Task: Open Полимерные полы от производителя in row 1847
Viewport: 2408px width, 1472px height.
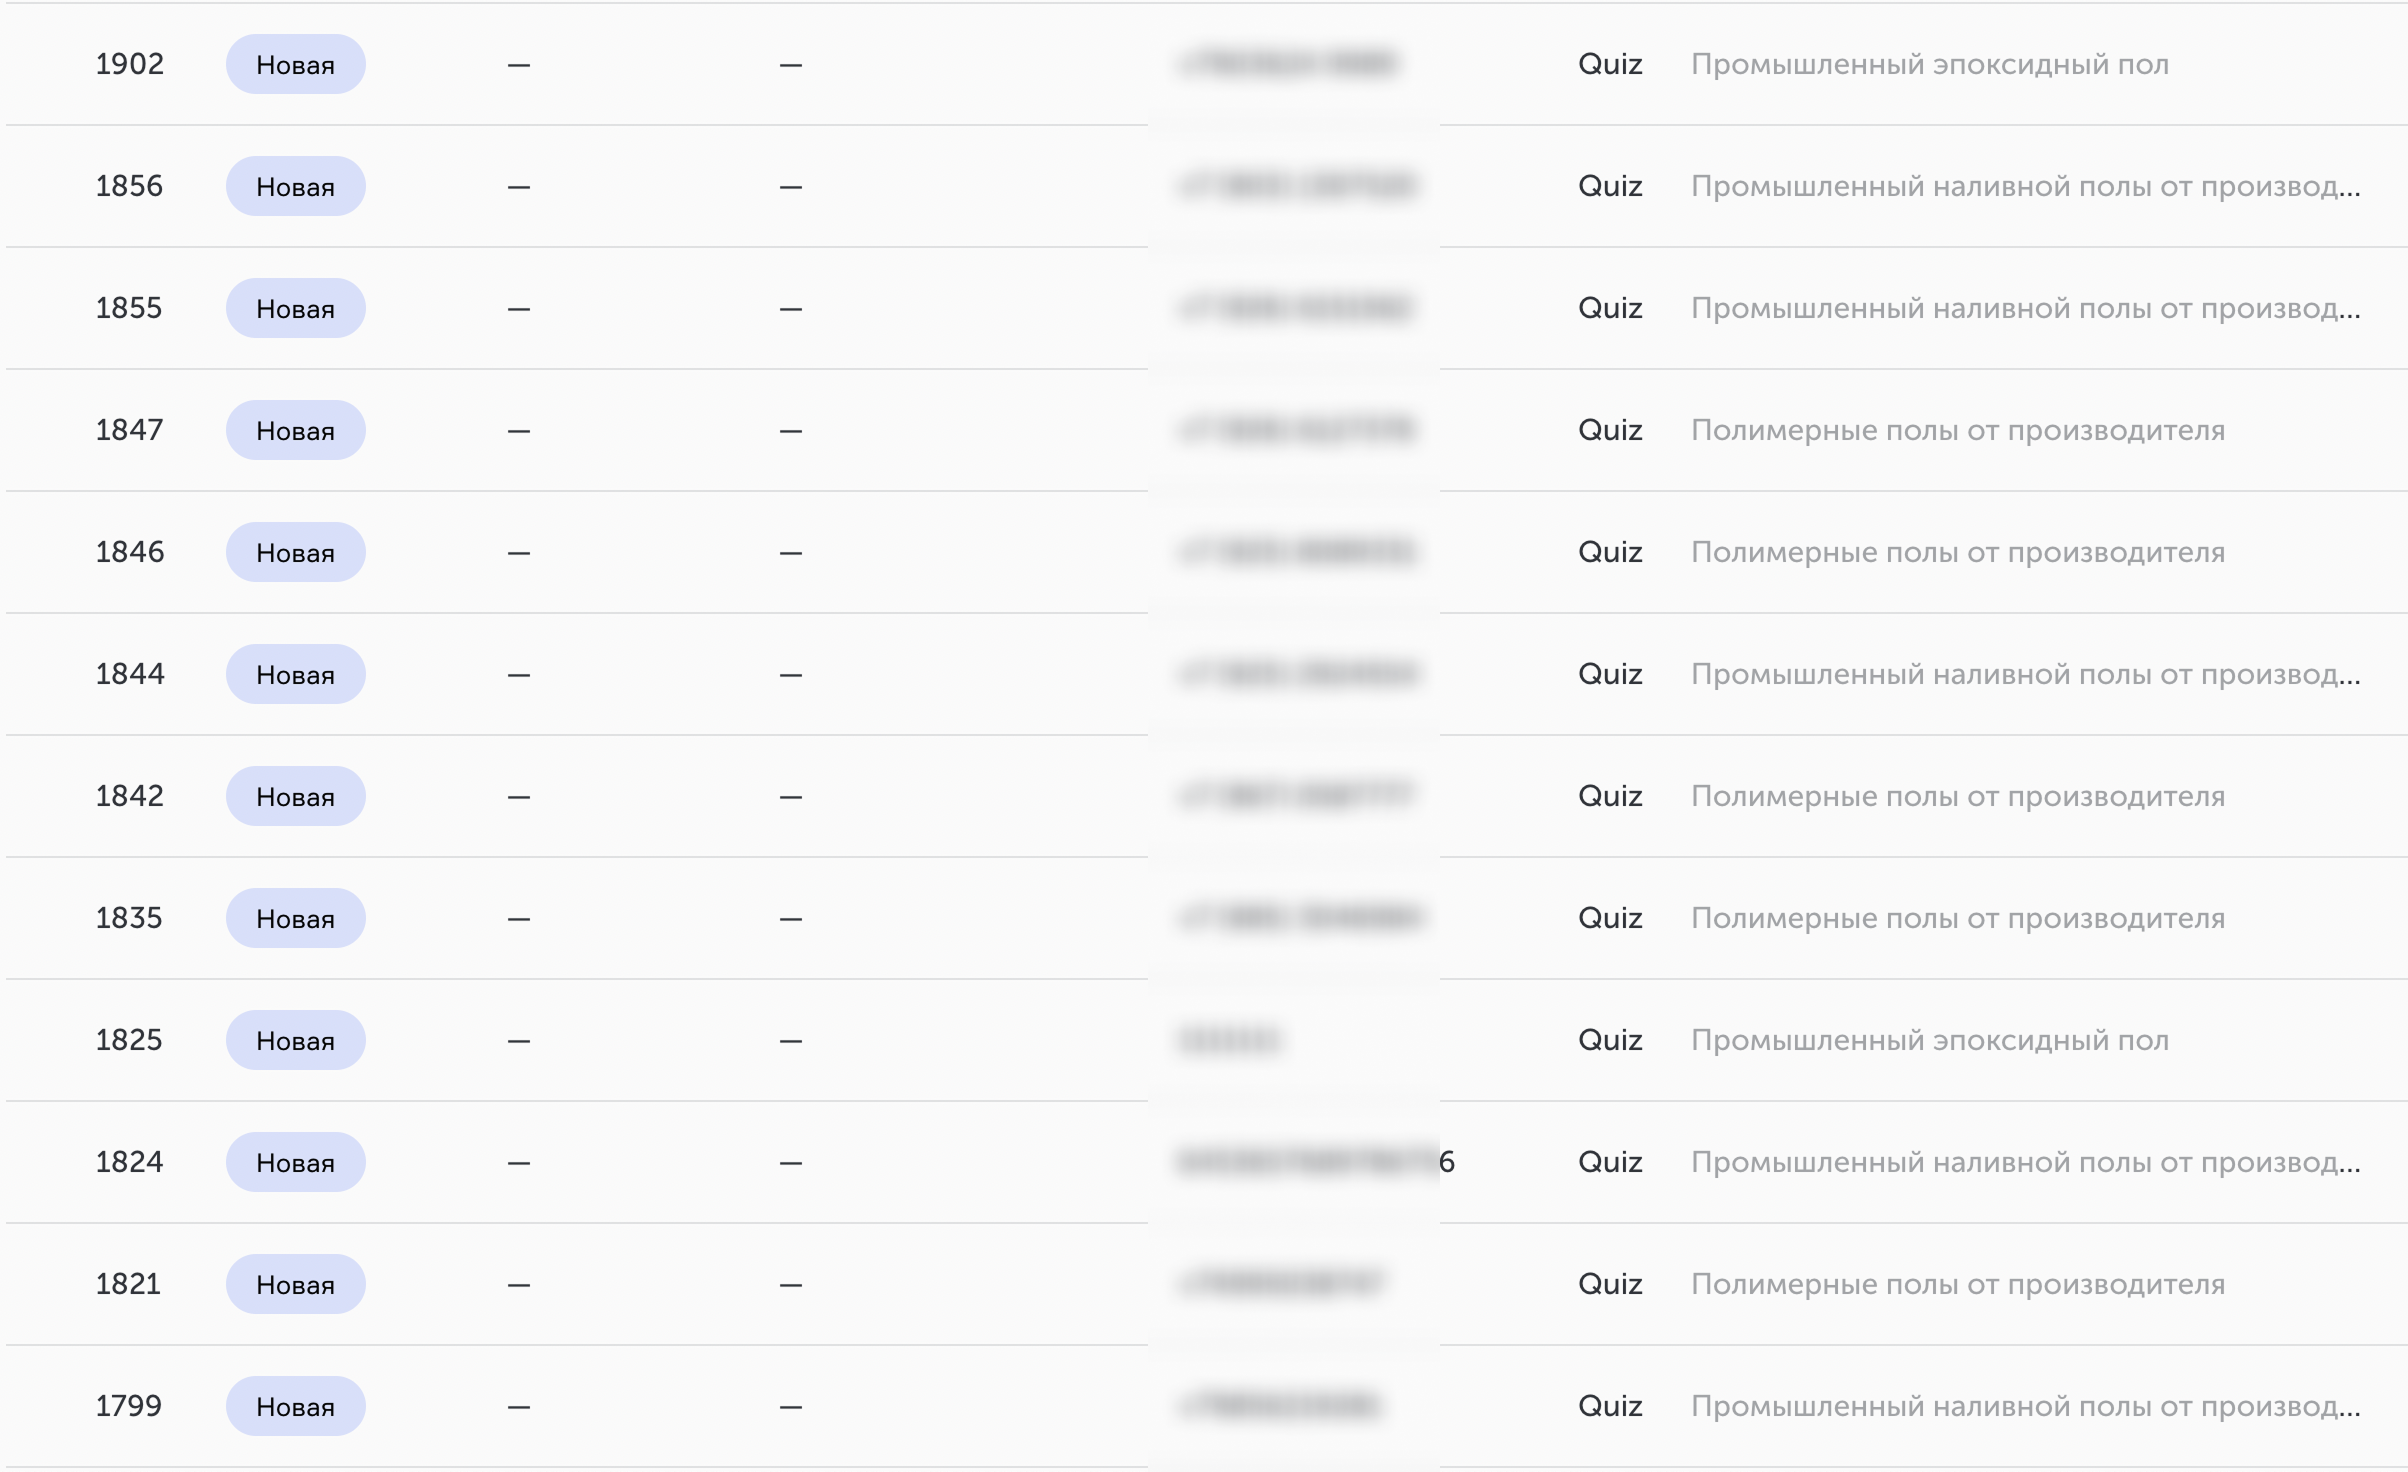Action: click(x=1958, y=431)
